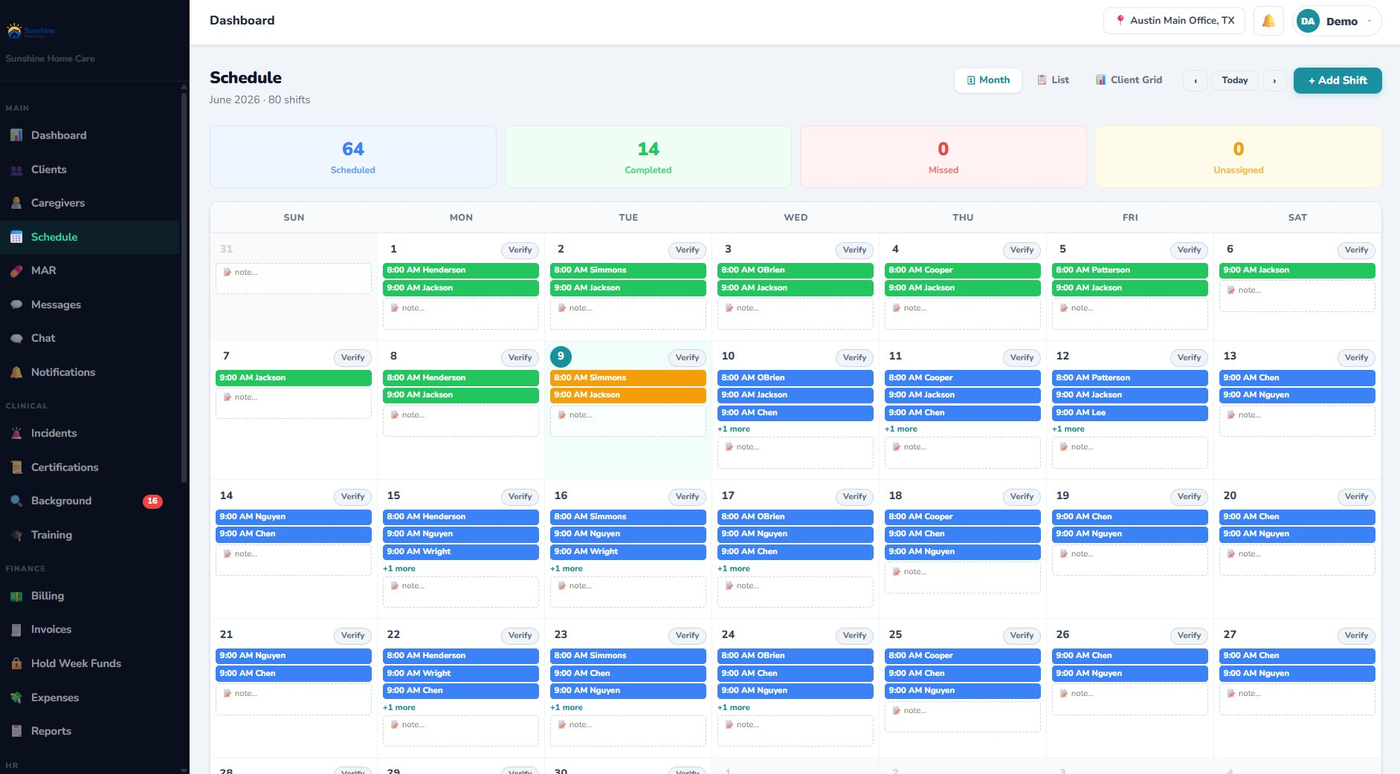Viewport: 1400px width, 774px height.
Task: Open the Dashboard sidebar icon
Action: point(16,135)
